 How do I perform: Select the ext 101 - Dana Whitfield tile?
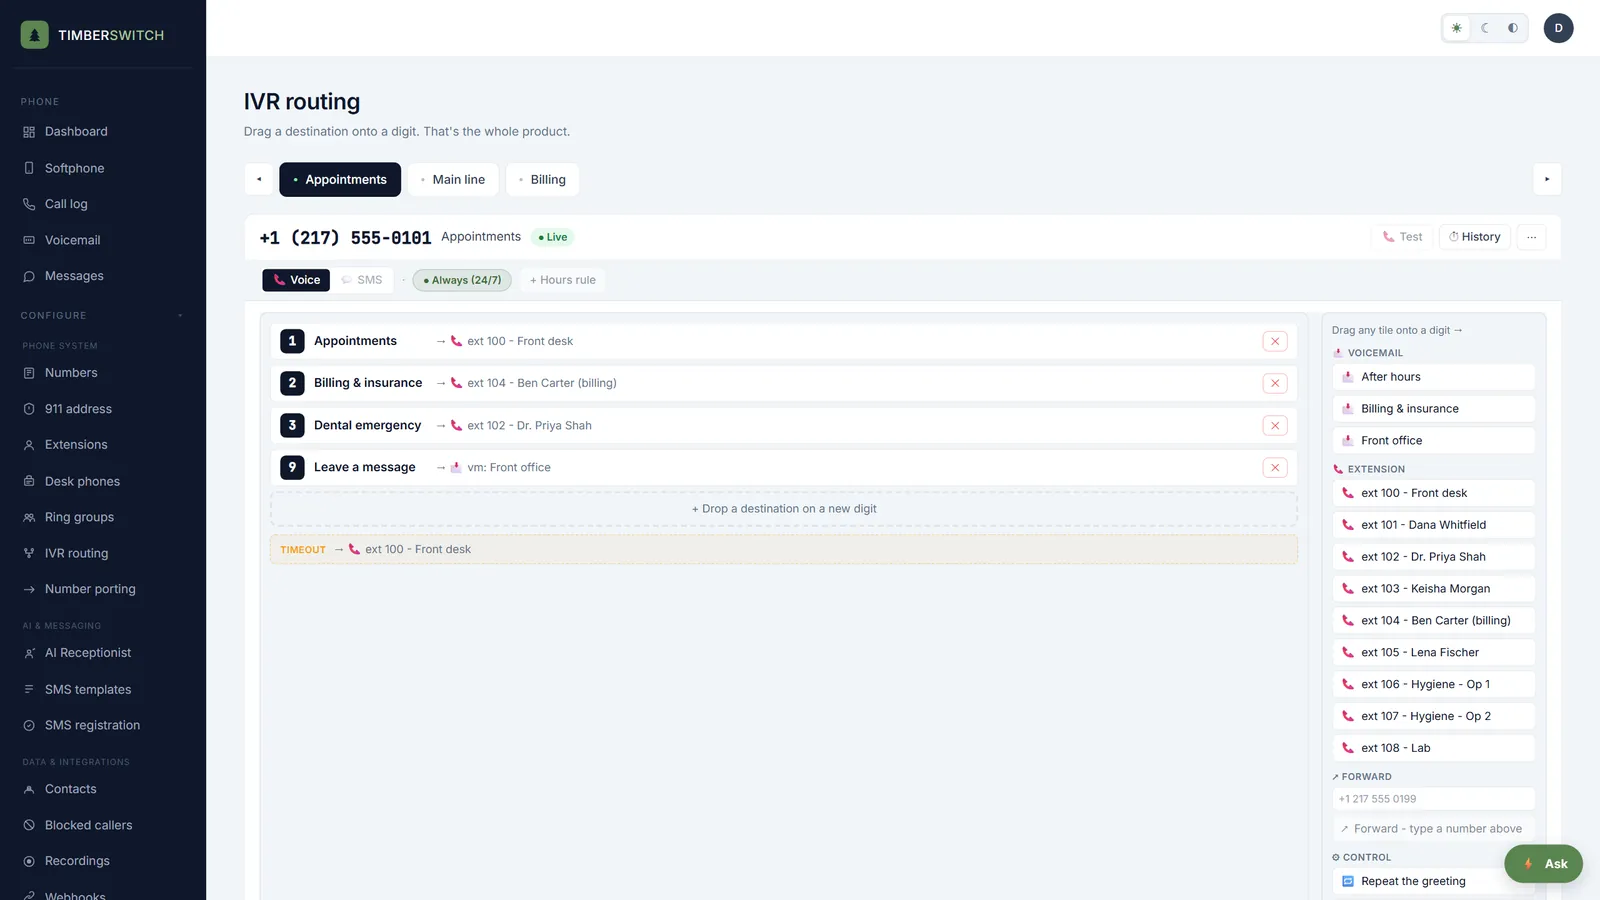coord(1433,525)
